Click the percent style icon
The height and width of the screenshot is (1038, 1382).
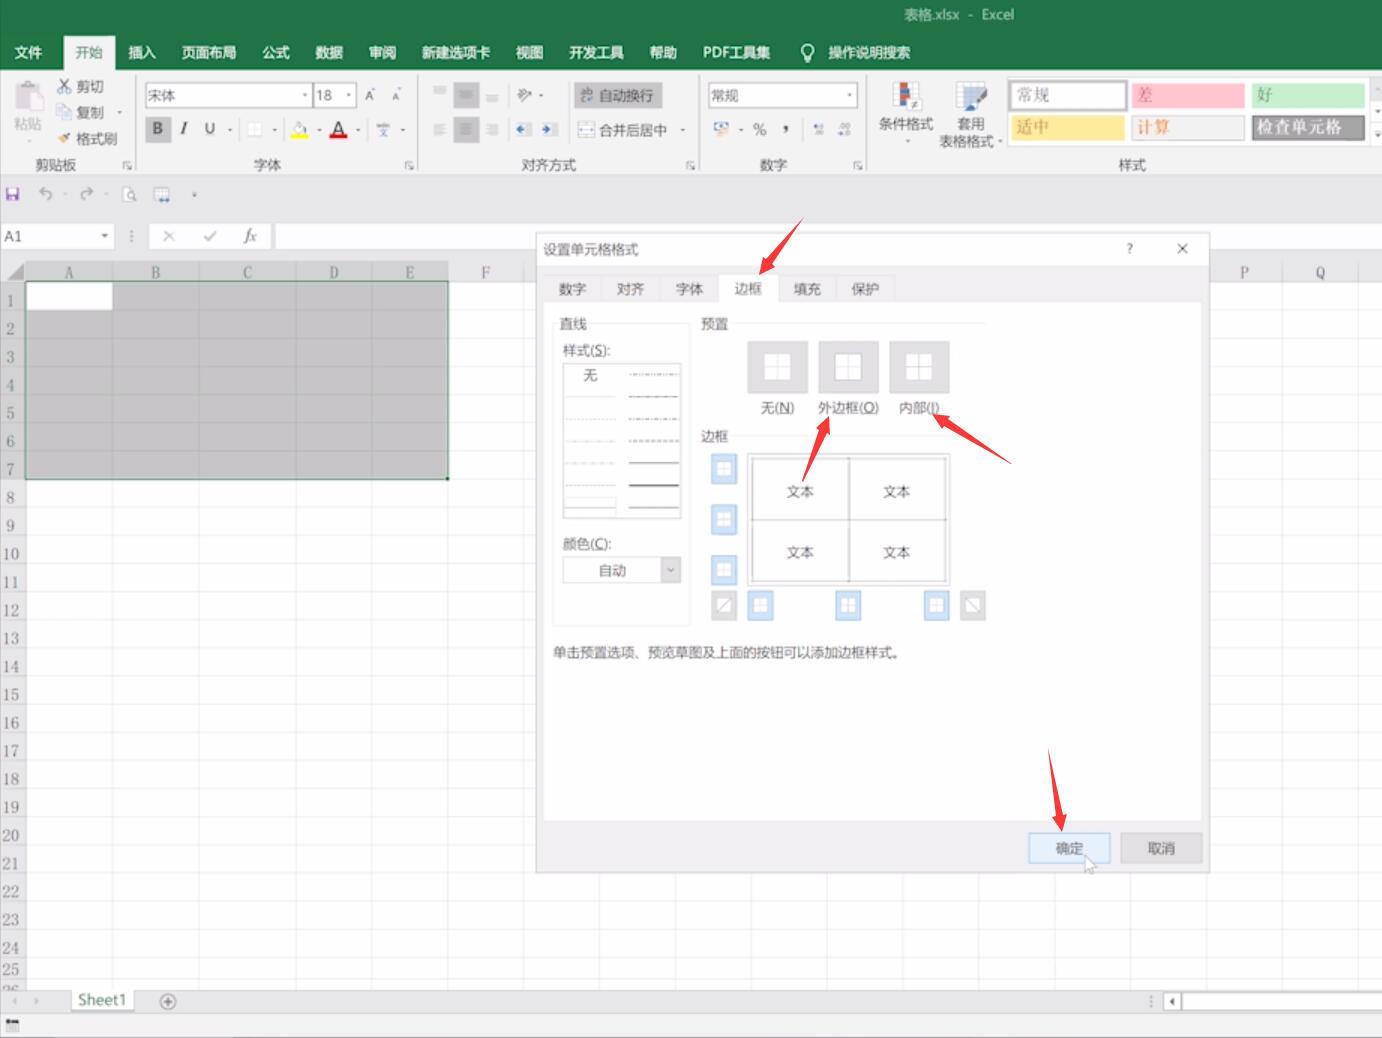coord(759,129)
